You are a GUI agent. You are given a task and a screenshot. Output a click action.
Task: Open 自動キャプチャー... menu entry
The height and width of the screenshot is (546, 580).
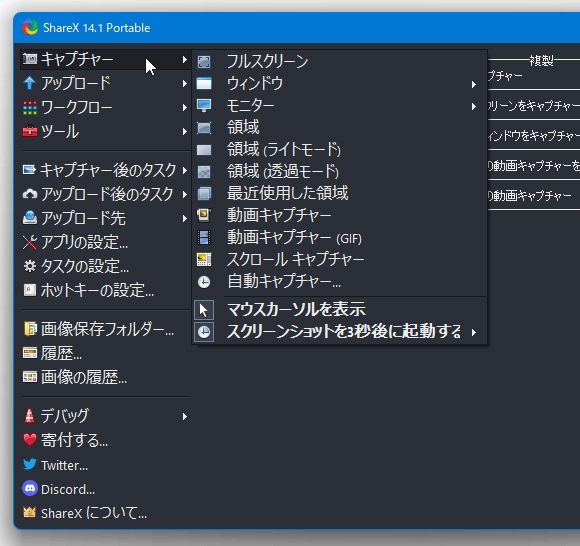[x=339, y=282]
